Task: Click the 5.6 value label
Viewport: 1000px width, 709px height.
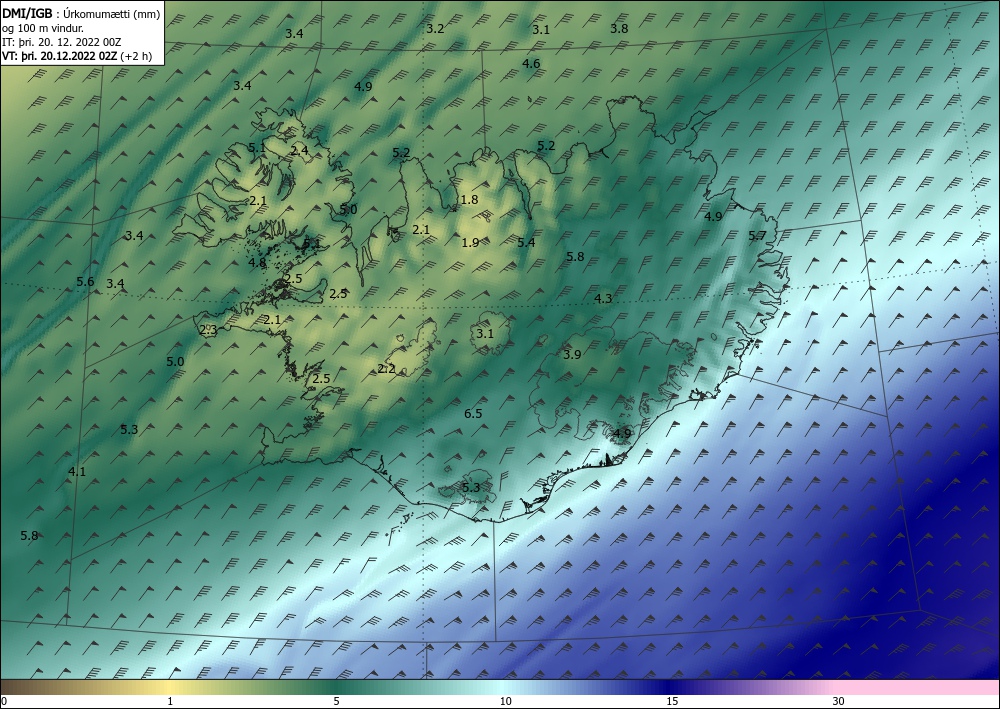Action: point(85,282)
